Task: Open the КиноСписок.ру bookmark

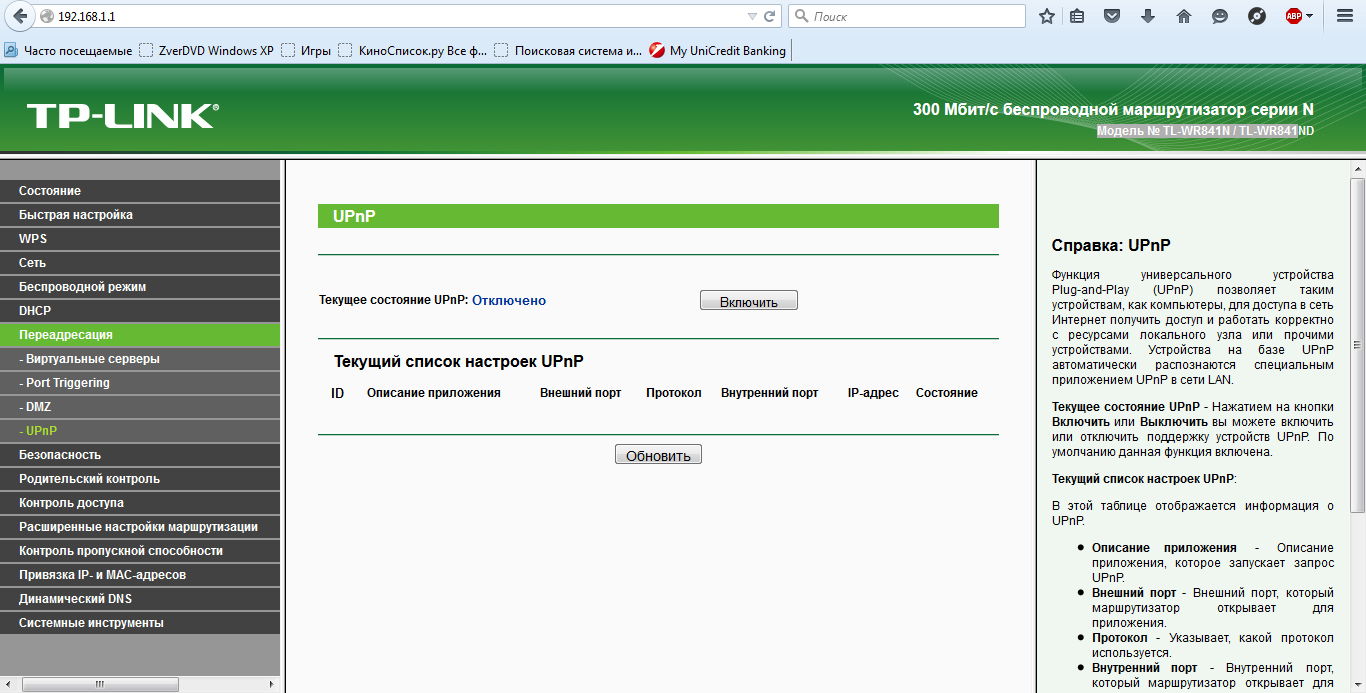Action: 412,50
